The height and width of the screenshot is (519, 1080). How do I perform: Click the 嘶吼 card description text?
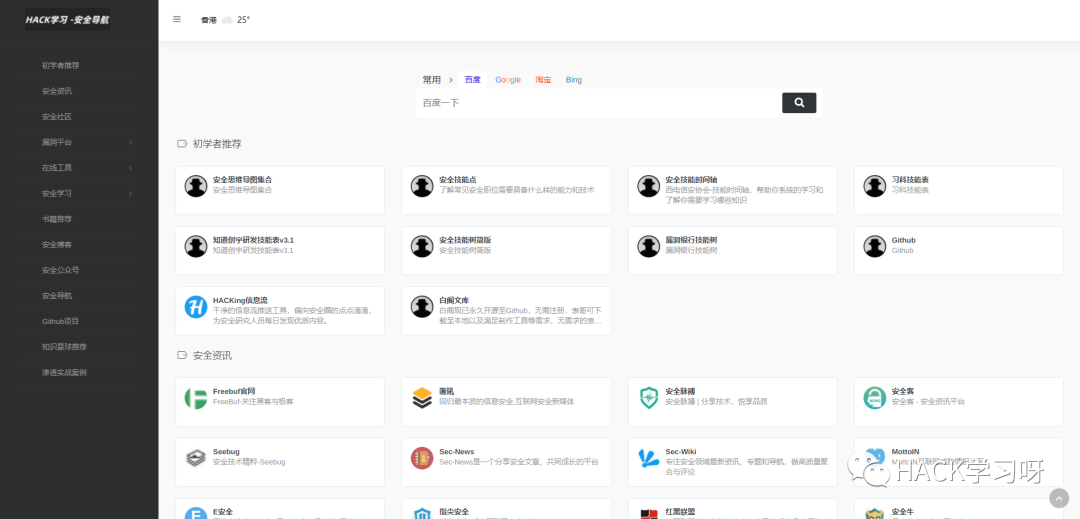coord(507,401)
